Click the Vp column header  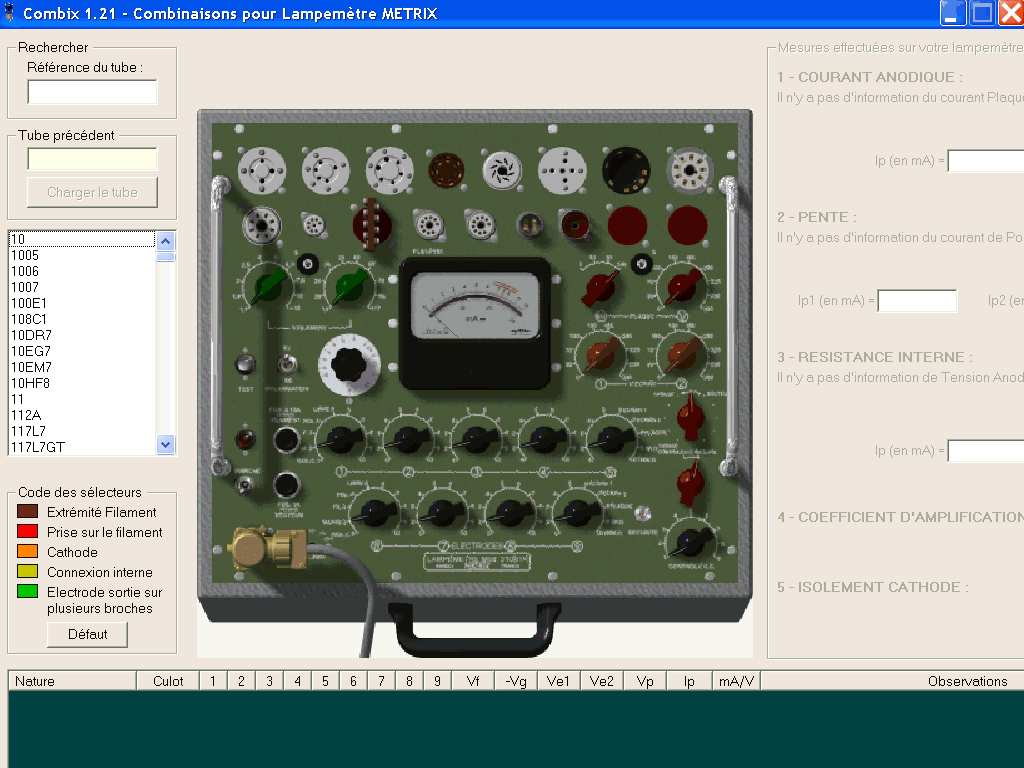coord(645,681)
